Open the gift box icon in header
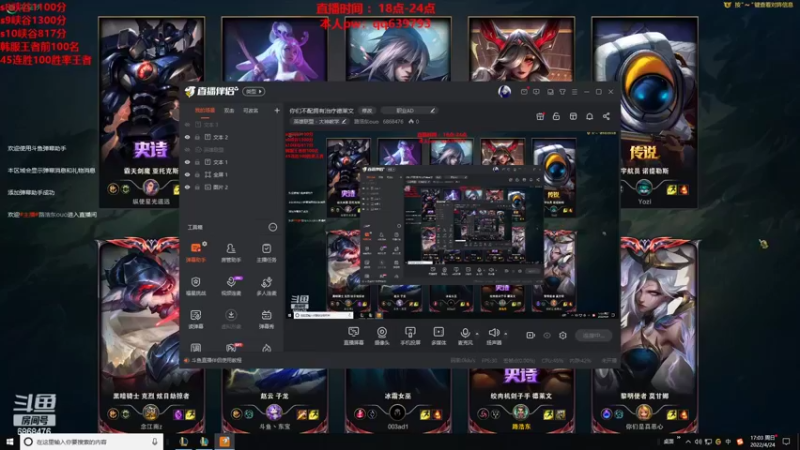 (540, 116)
